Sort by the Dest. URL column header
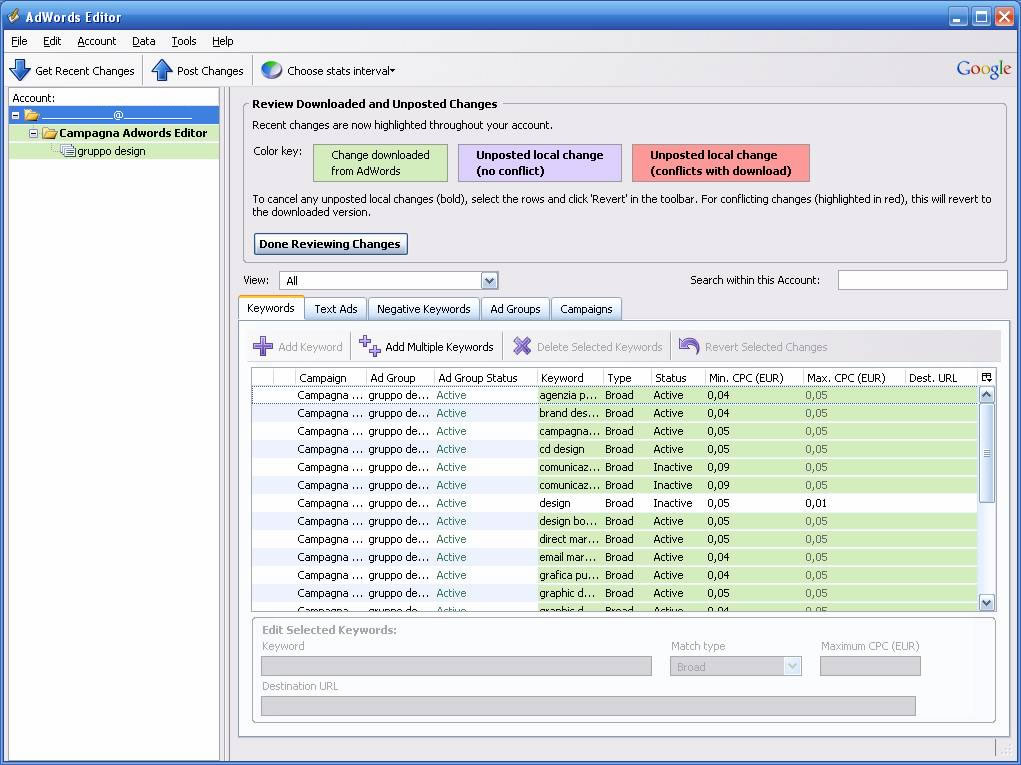The image size is (1021, 765). tap(941, 378)
